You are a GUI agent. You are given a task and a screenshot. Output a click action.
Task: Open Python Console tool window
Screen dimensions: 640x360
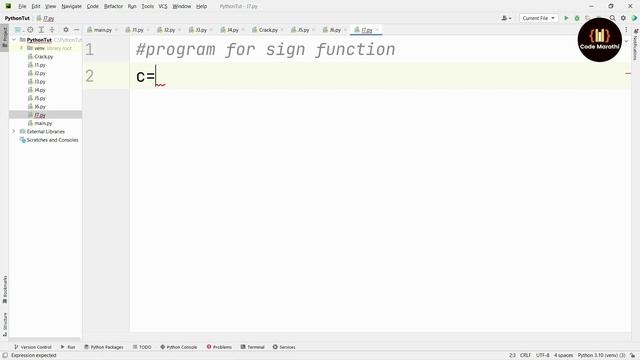tap(179, 347)
